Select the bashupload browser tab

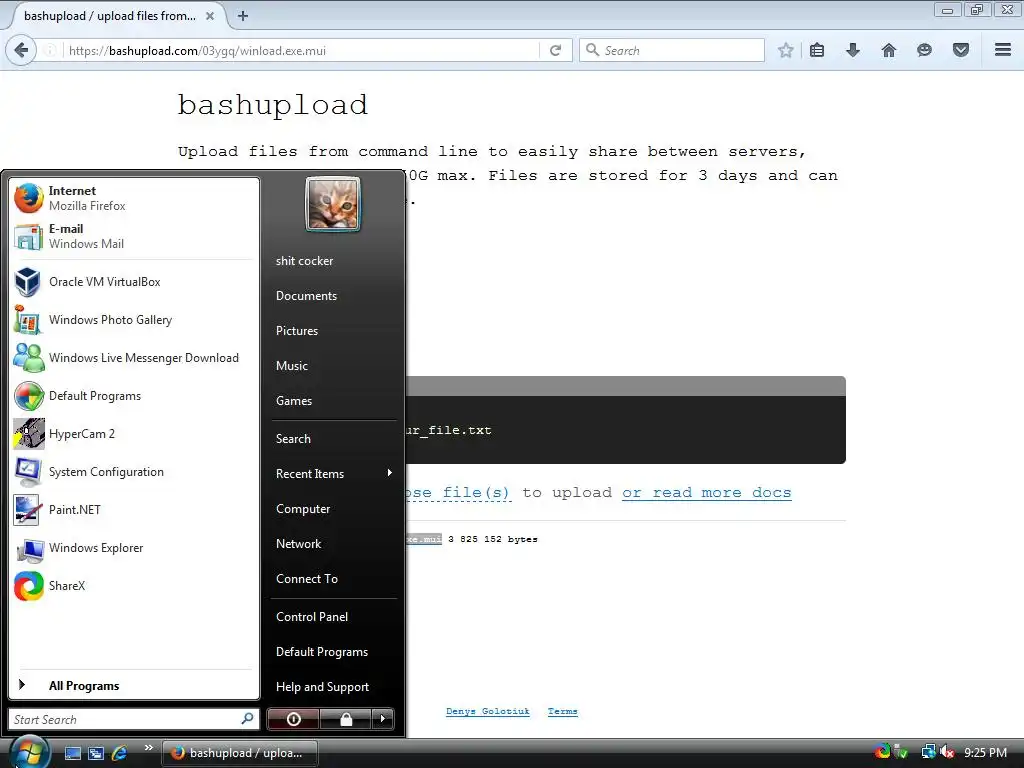116,16
